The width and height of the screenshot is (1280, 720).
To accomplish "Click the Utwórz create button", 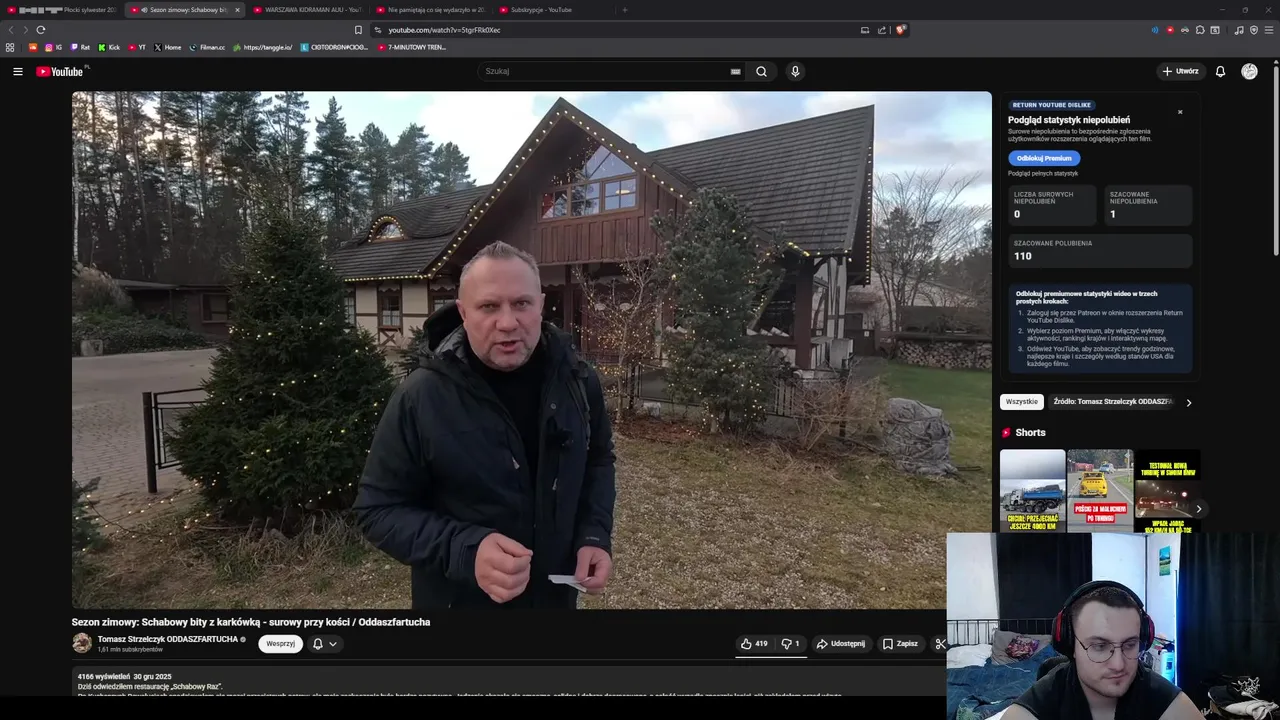I will pyautogui.click(x=1180, y=71).
